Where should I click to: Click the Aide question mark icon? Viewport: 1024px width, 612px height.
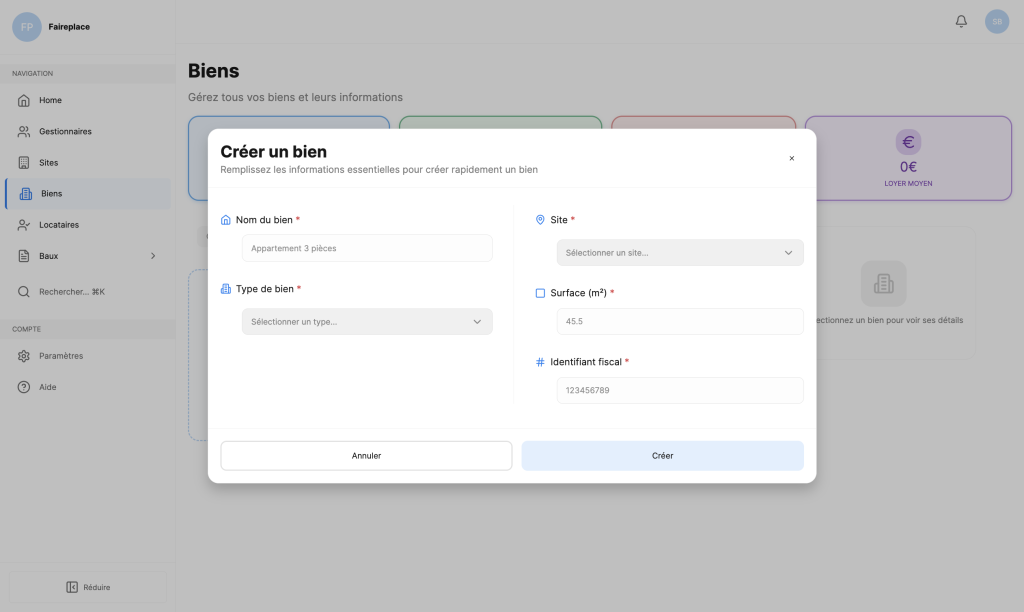click(x=24, y=387)
